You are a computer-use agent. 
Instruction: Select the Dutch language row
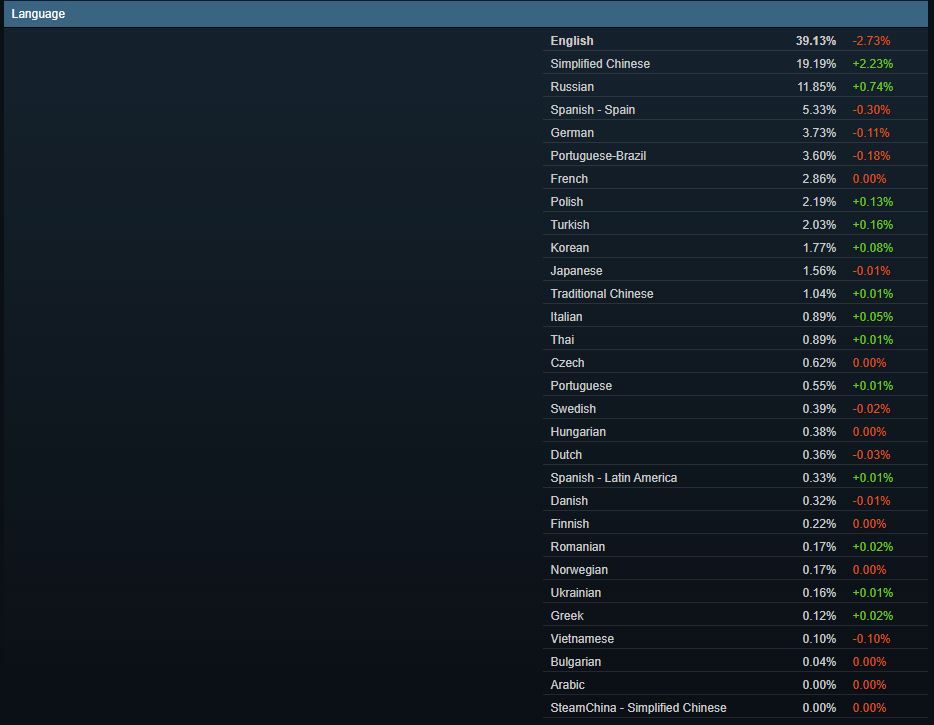point(735,455)
